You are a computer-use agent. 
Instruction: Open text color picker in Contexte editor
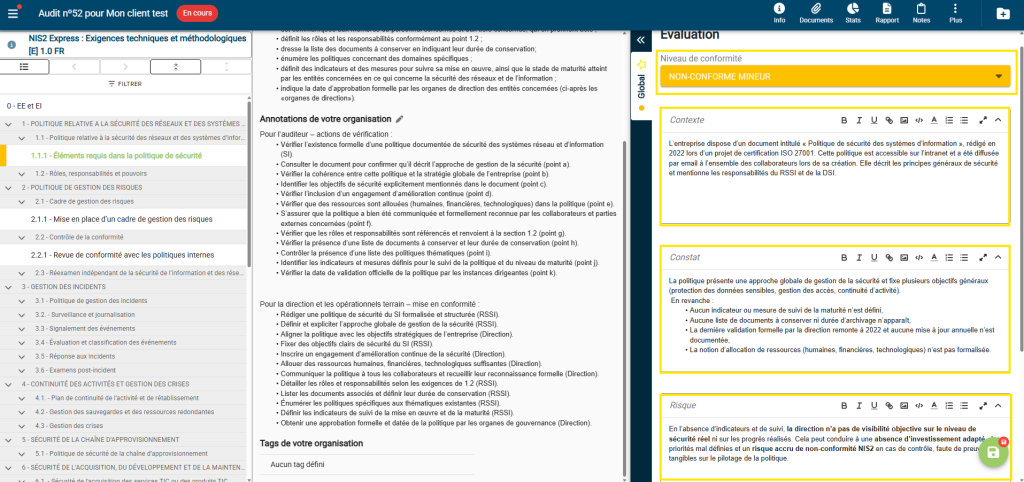pos(934,120)
